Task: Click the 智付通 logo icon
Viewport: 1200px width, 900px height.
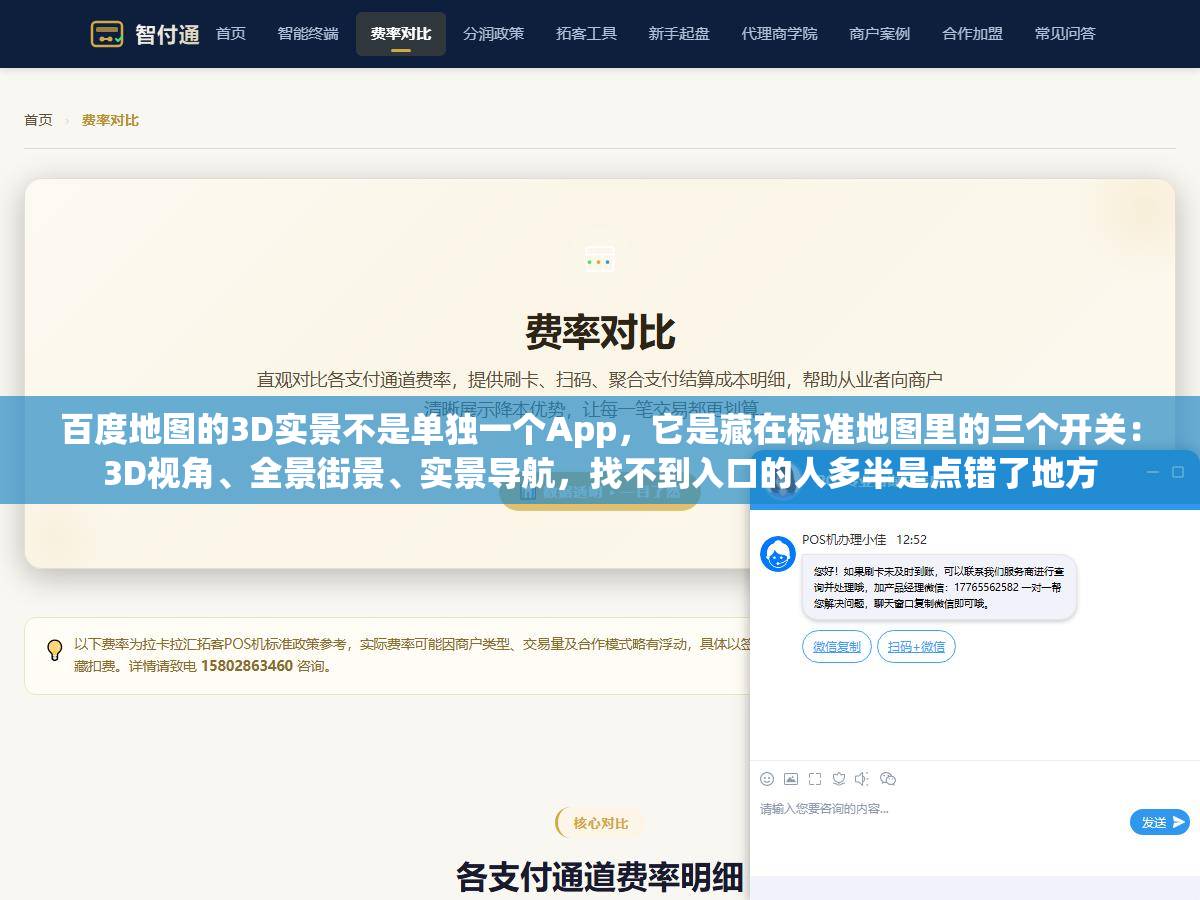Action: (x=107, y=34)
